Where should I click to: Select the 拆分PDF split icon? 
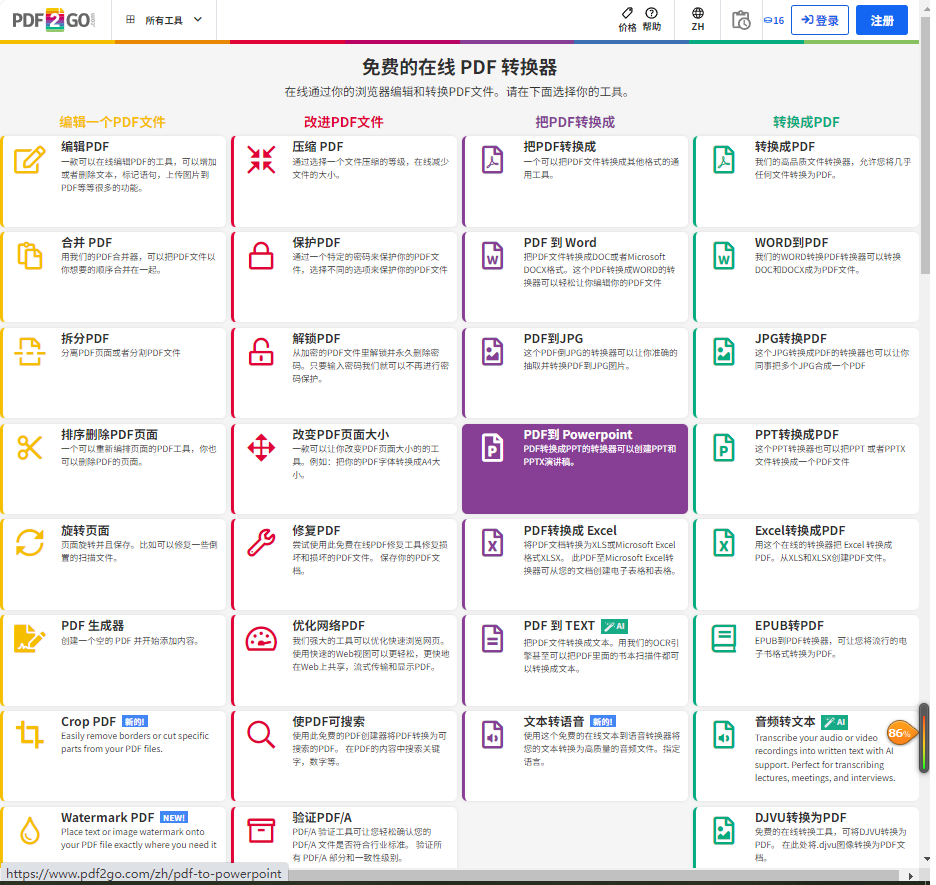pyautogui.click(x=30, y=352)
